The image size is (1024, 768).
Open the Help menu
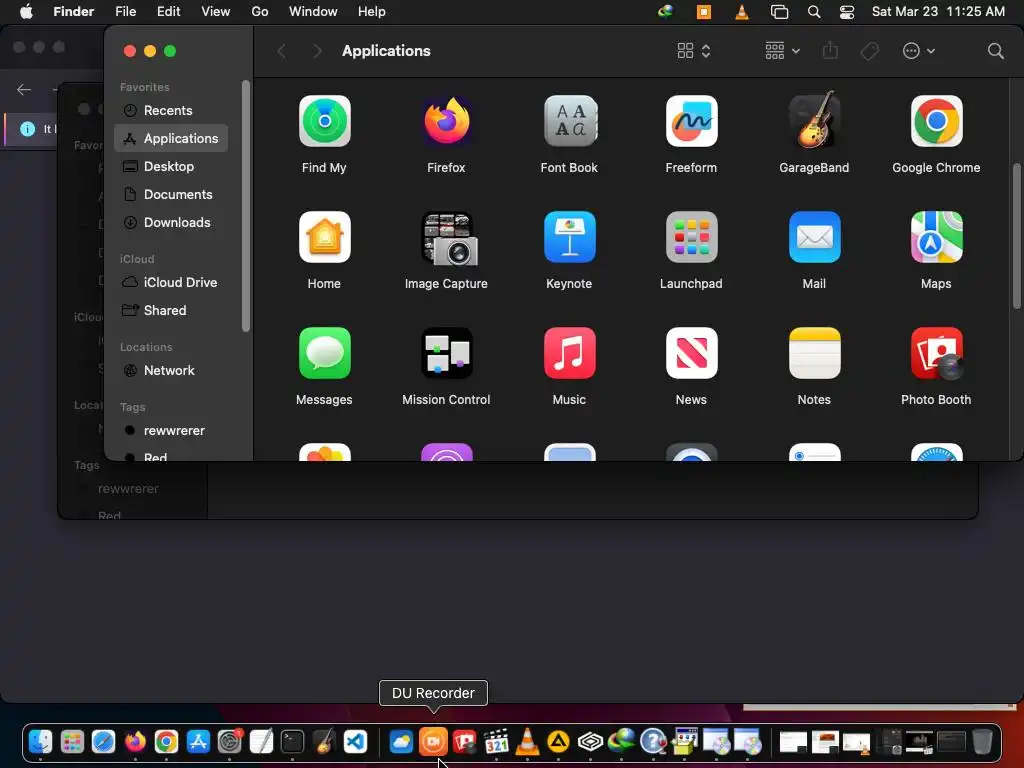click(372, 12)
